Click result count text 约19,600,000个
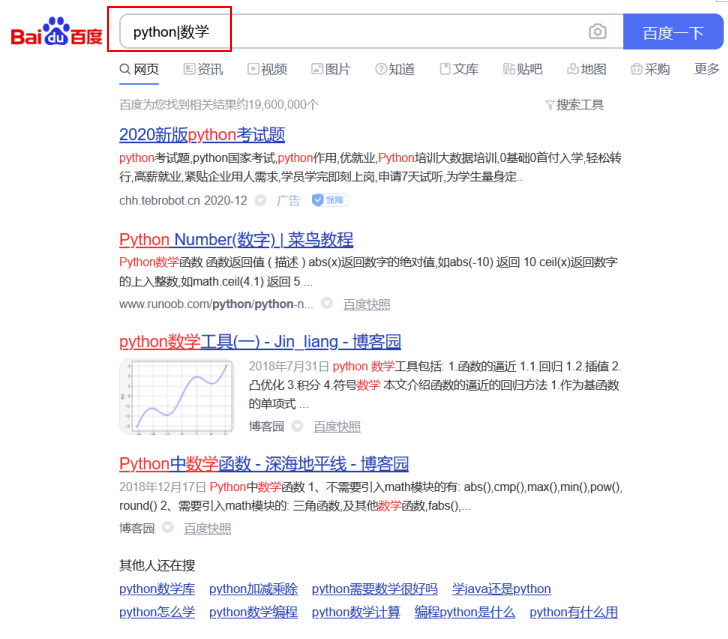 tap(278, 105)
